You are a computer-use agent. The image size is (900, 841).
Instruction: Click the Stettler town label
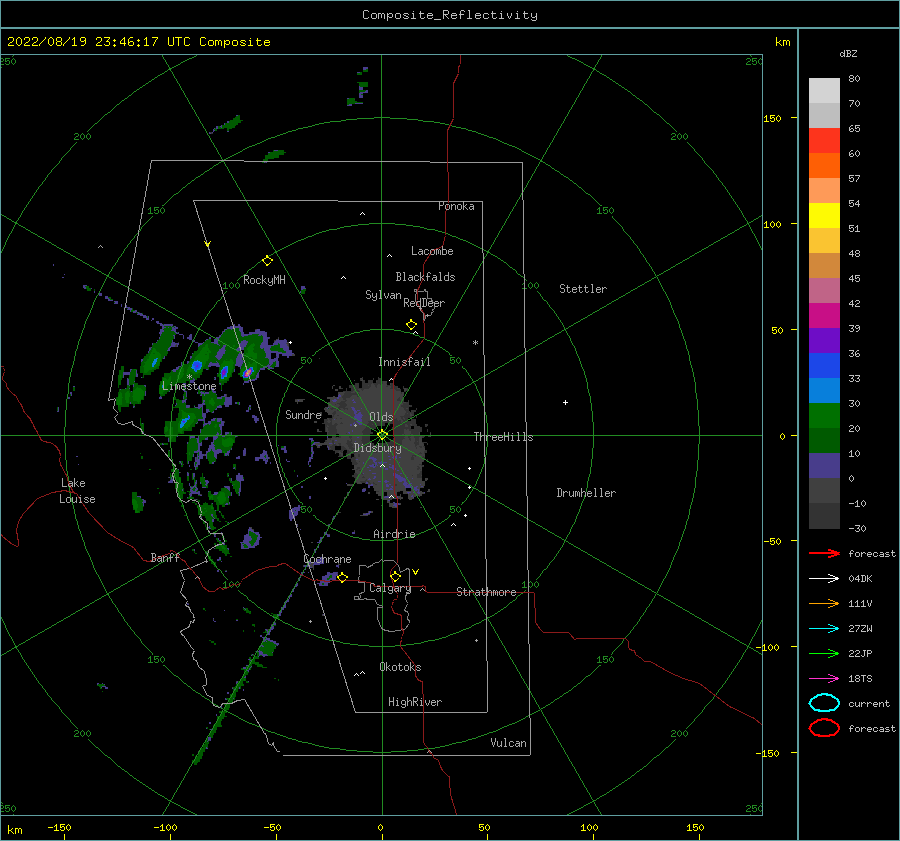pos(583,289)
